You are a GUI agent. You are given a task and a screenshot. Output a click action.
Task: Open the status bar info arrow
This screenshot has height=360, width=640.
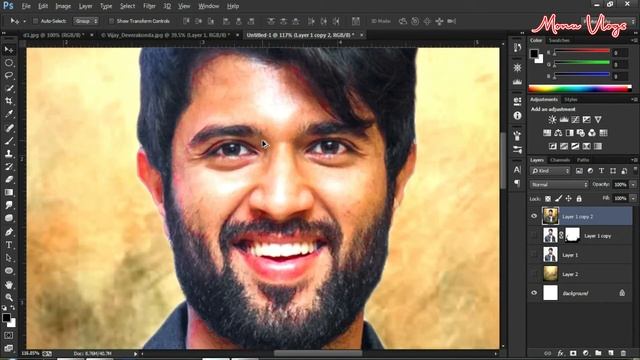(x=136, y=353)
